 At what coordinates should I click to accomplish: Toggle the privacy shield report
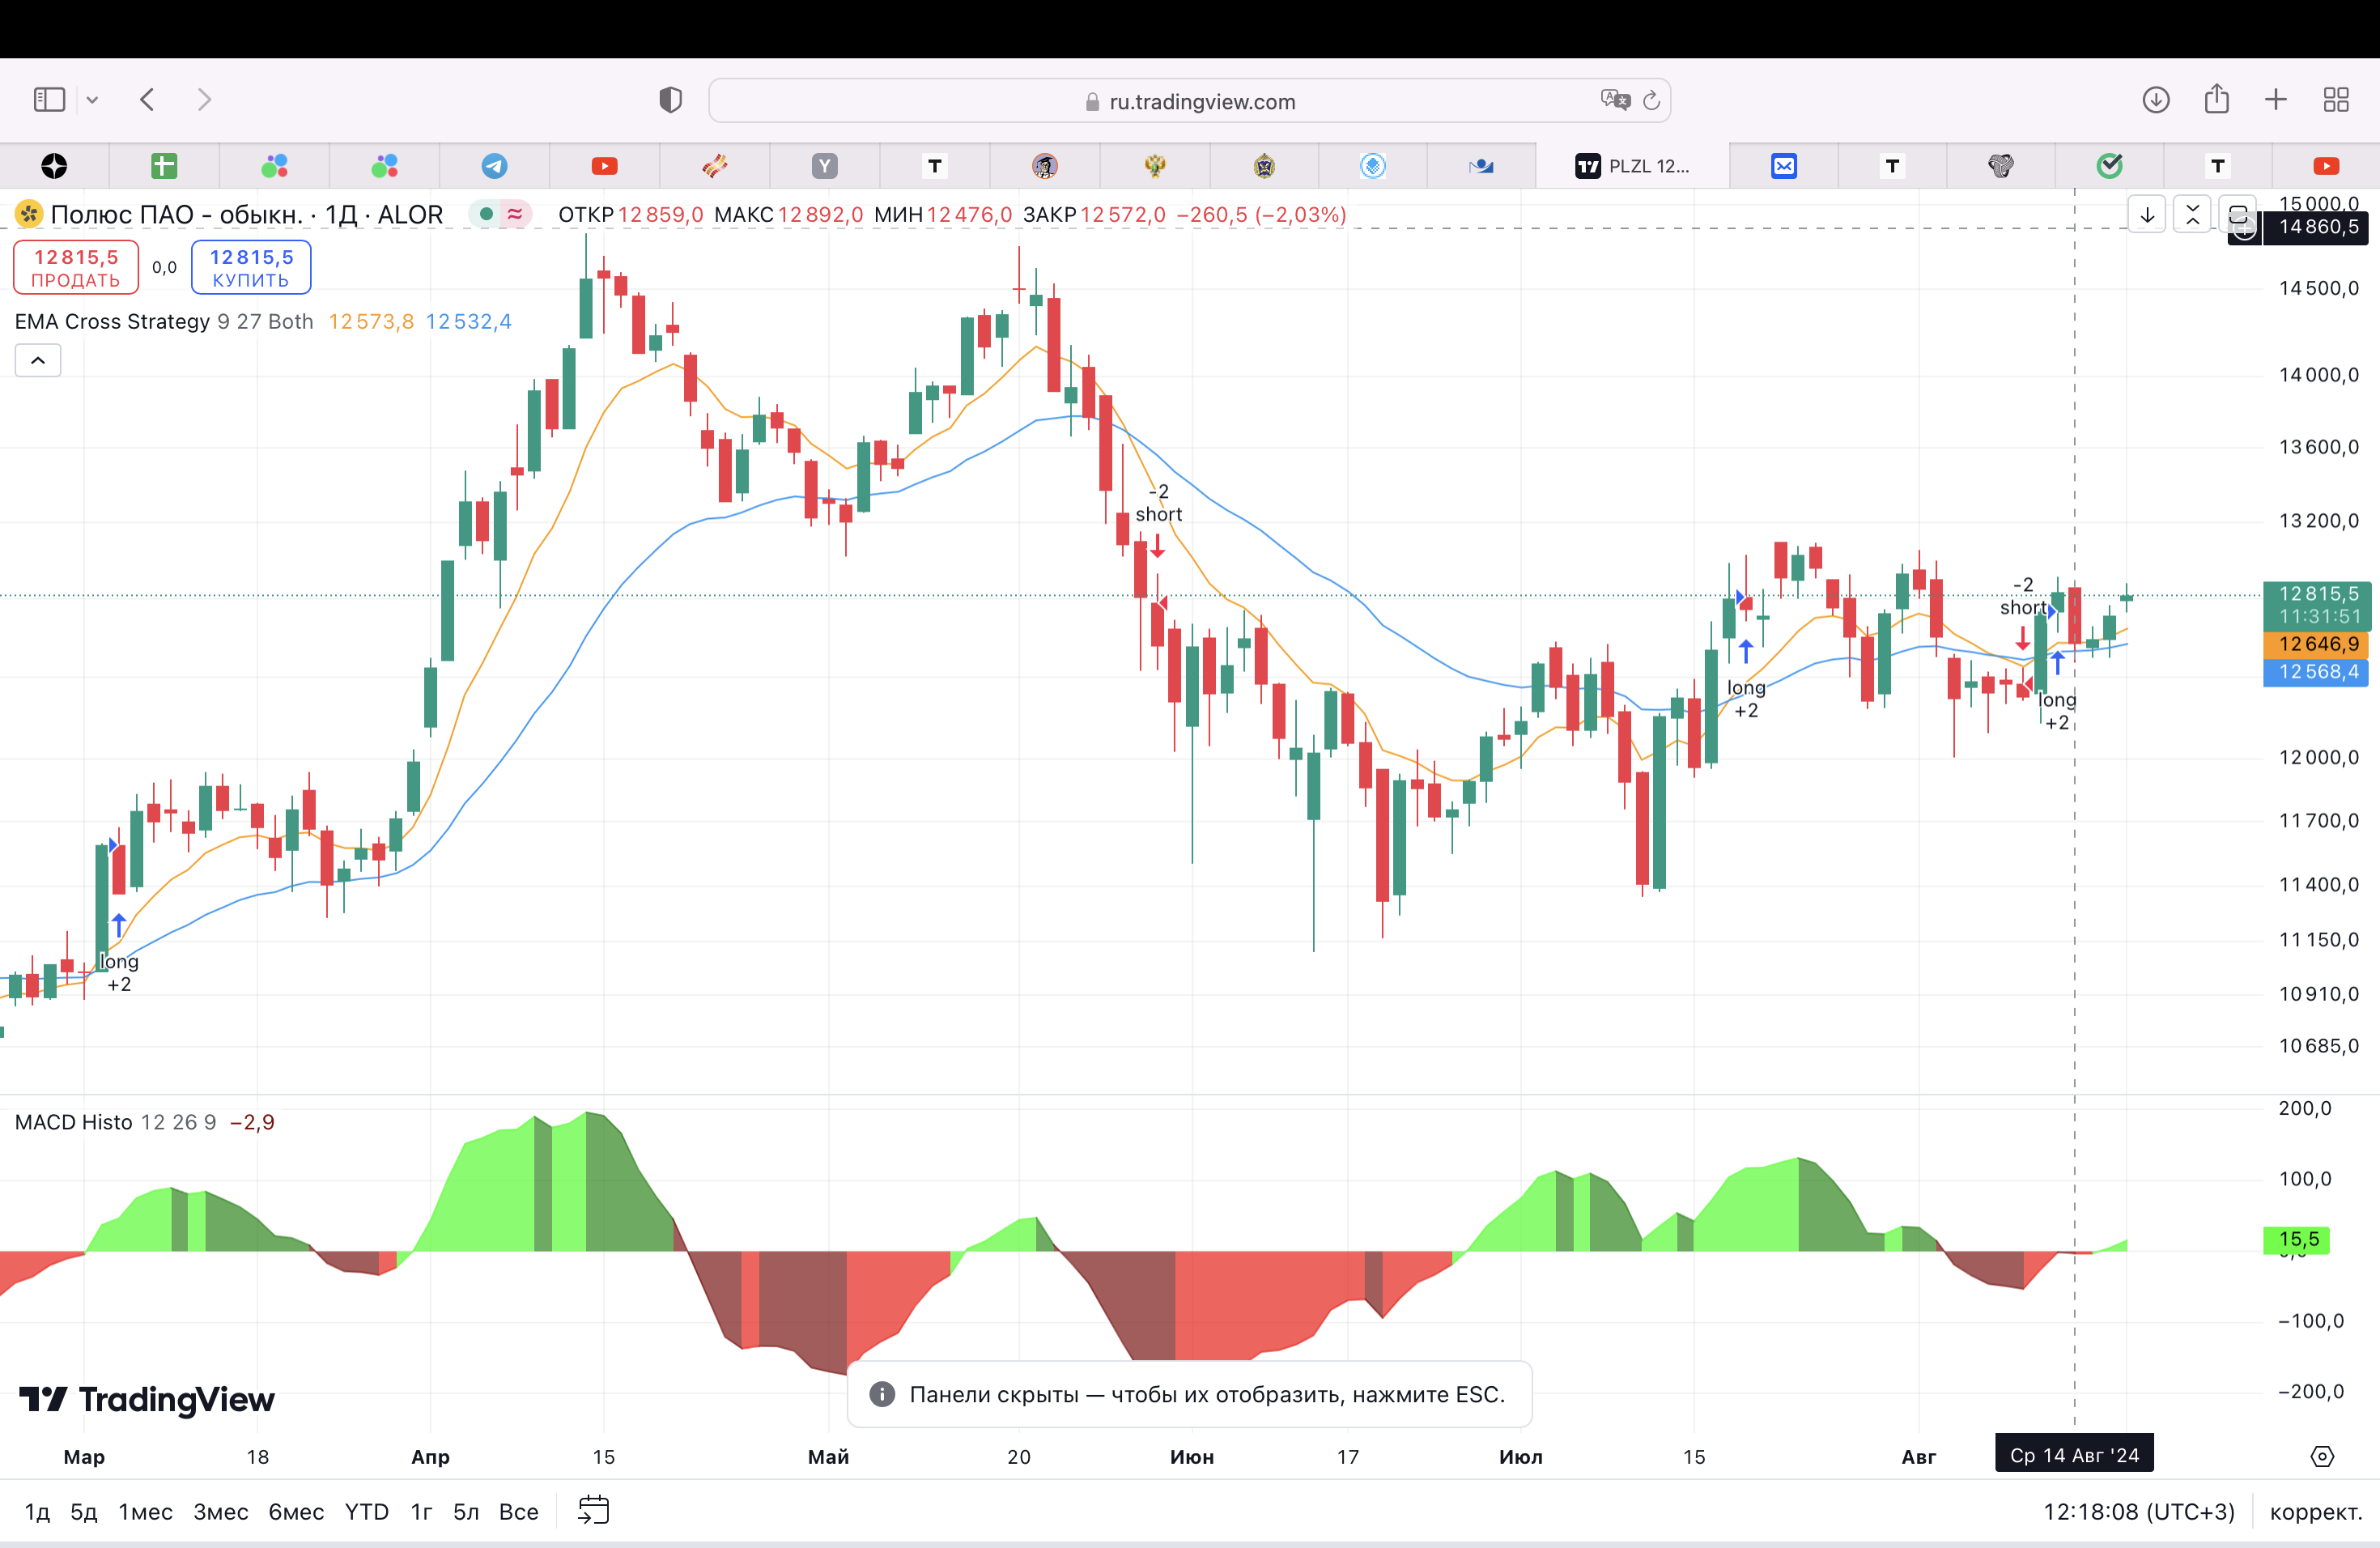click(x=670, y=100)
